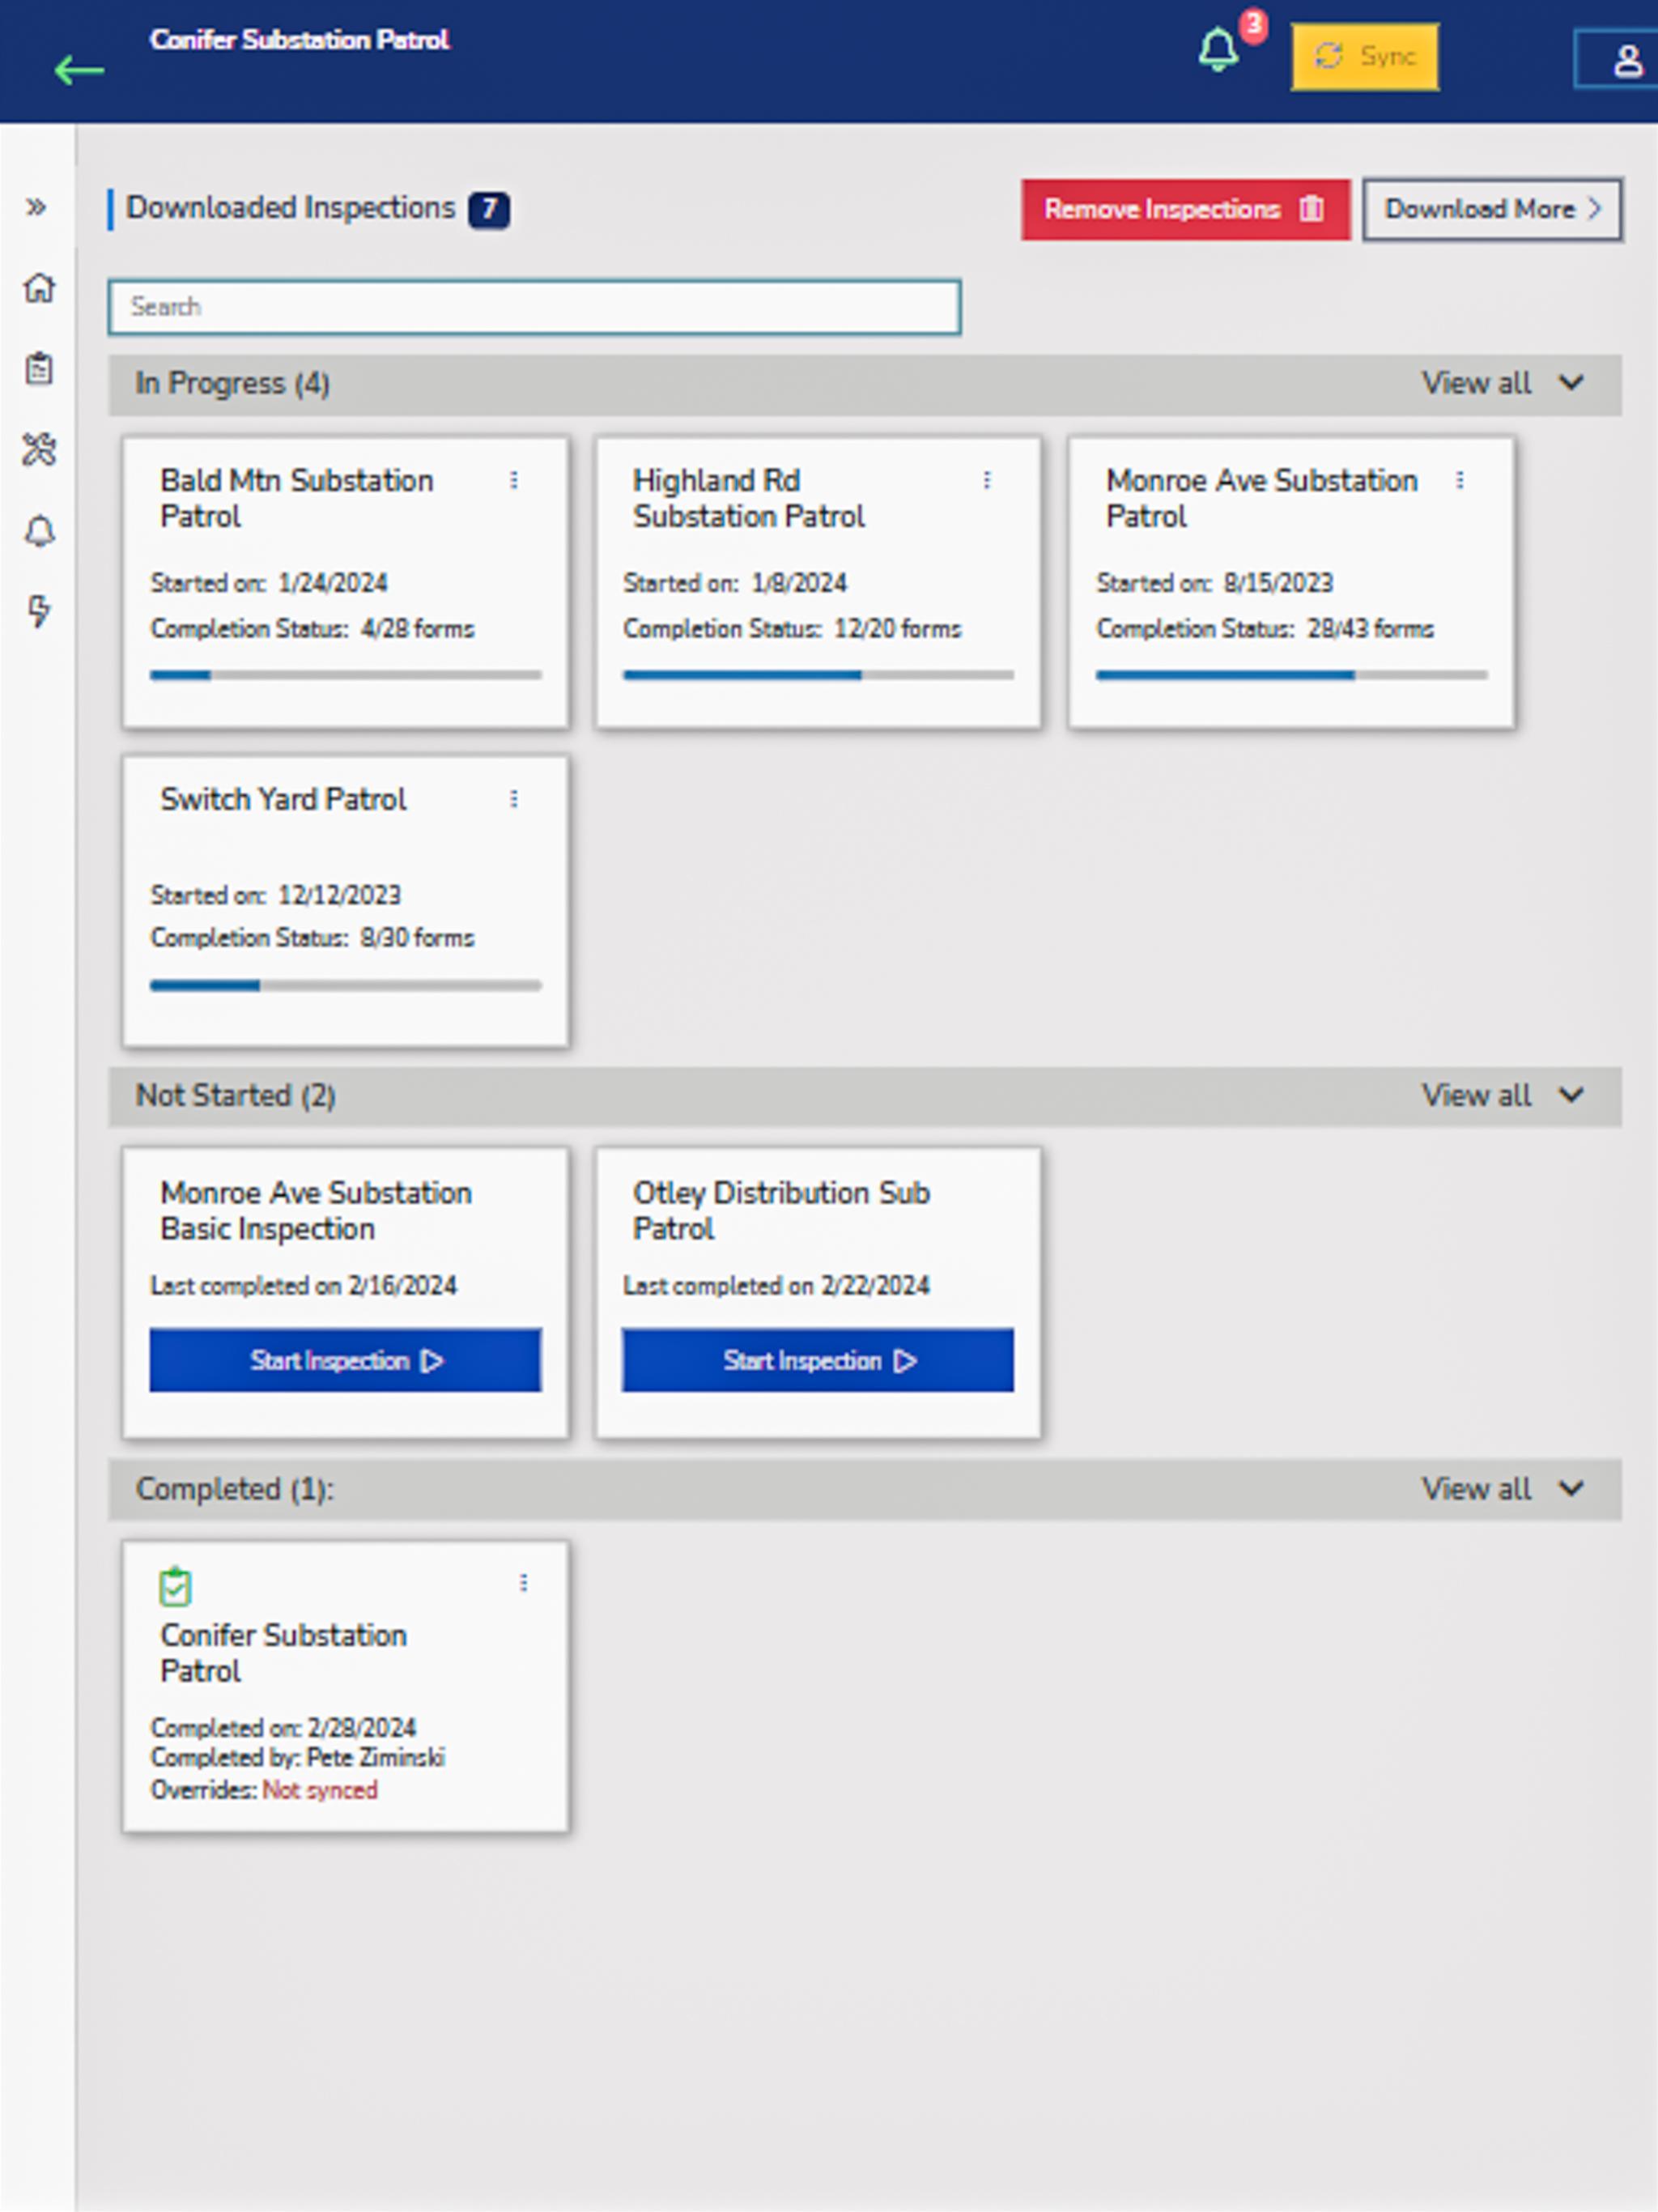Click View all for In Progress
This screenshot has width=1658, height=2212.
pos(1476,383)
